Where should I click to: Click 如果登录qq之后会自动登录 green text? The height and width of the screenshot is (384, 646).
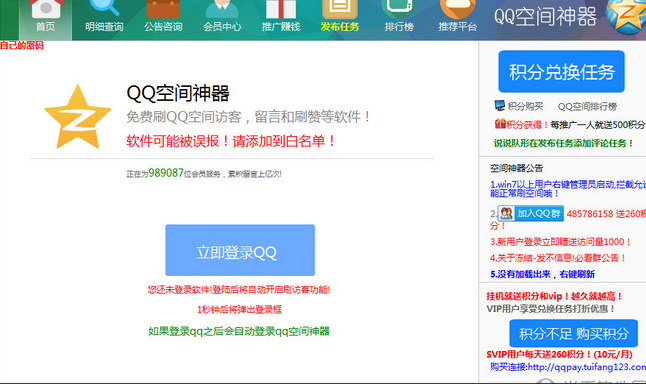point(239,331)
